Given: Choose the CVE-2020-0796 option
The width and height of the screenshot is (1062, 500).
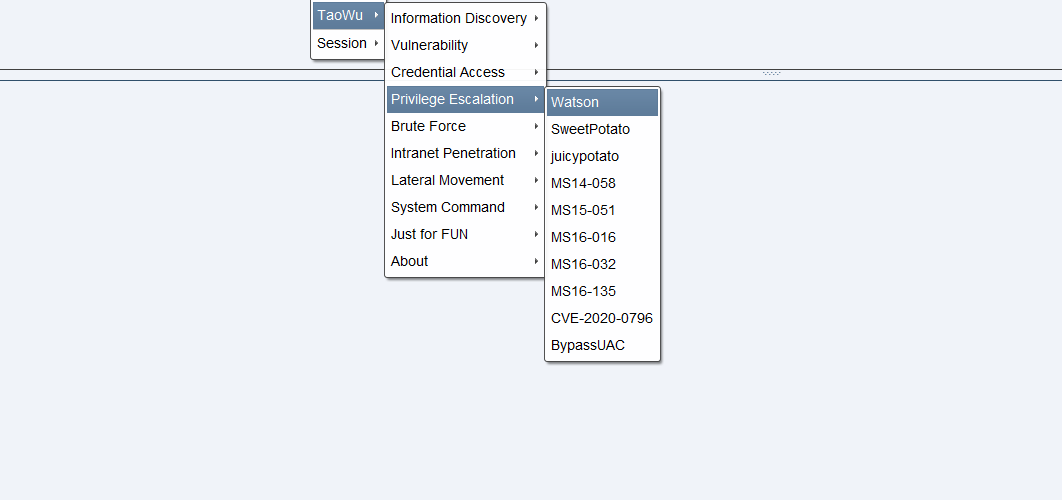Looking at the screenshot, I should [x=602, y=318].
